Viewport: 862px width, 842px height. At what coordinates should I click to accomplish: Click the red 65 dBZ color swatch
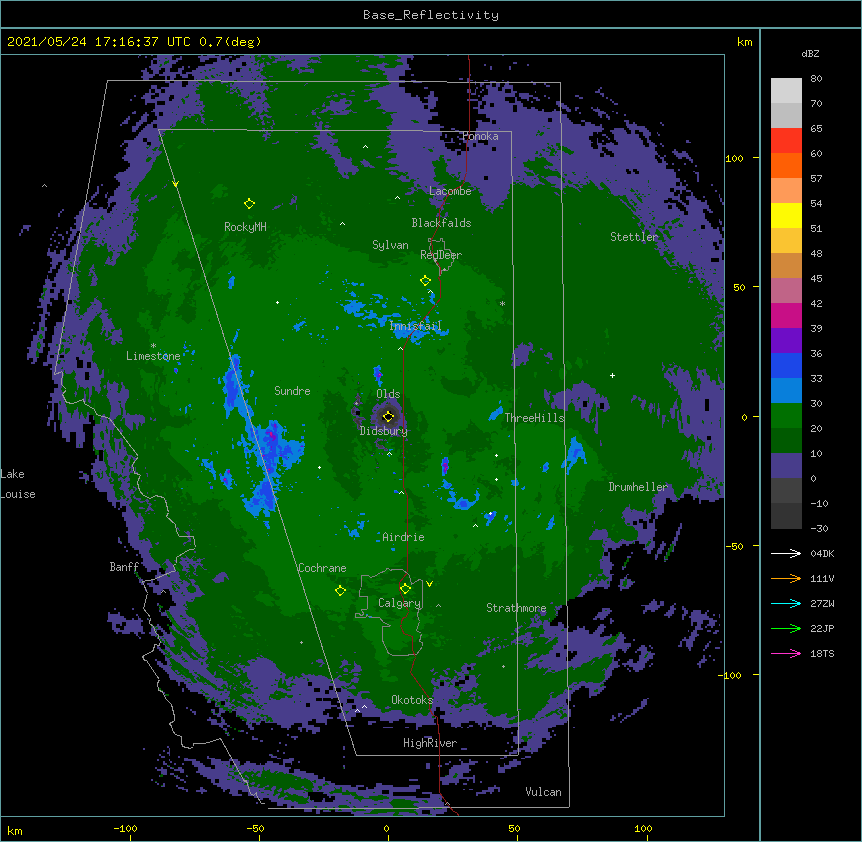pos(786,140)
